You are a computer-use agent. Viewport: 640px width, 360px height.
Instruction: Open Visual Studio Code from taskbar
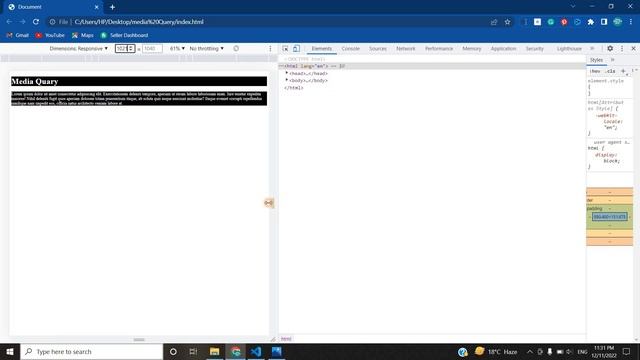click(x=256, y=351)
